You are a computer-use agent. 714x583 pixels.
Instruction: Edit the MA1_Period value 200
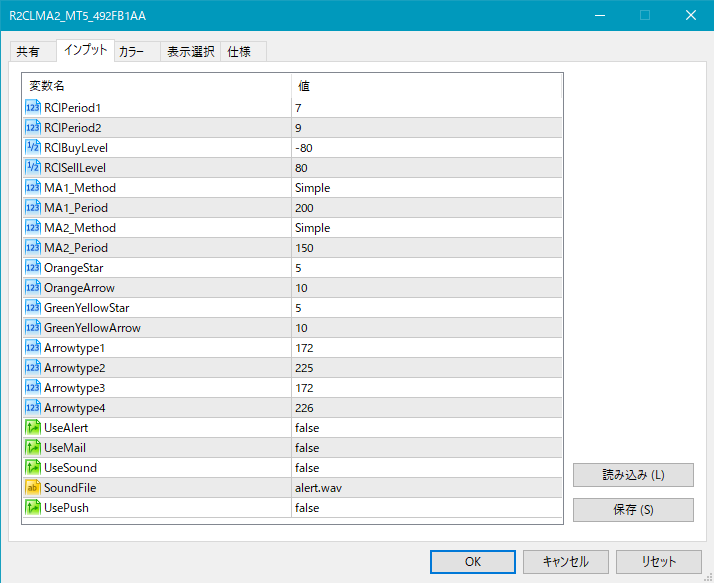pos(427,208)
